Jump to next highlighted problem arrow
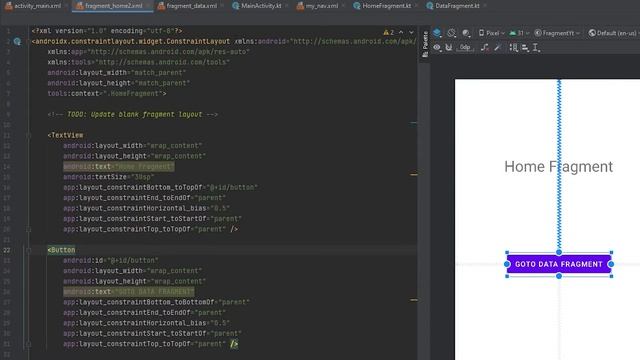Image resolution: width=640 pixels, height=360 pixels. tap(411, 32)
